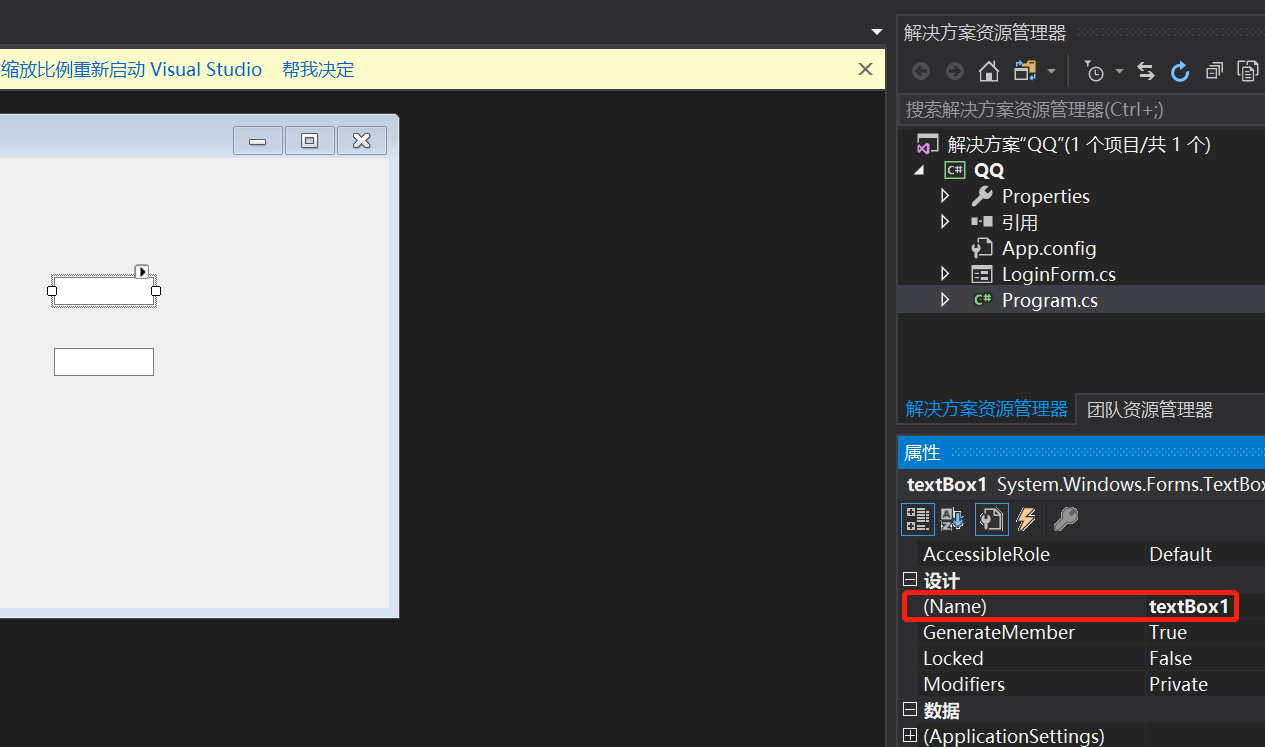Image resolution: width=1265 pixels, height=747 pixels.
Task: Toggle preview selected items in Solution Explorer
Action: (x=1247, y=71)
